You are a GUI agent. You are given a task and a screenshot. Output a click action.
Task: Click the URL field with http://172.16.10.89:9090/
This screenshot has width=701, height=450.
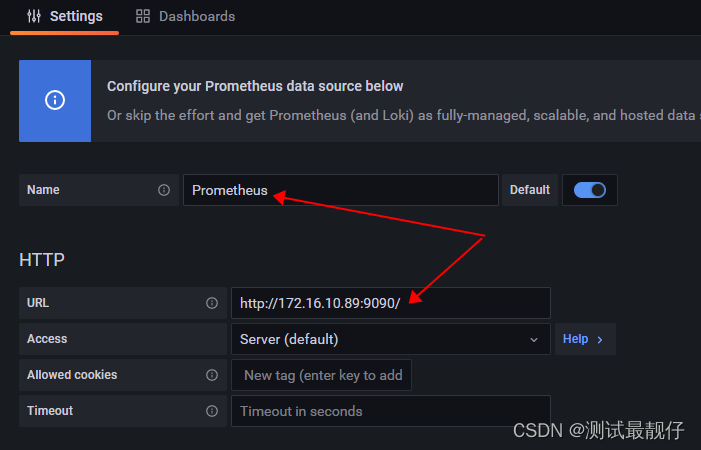coord(391,303)
